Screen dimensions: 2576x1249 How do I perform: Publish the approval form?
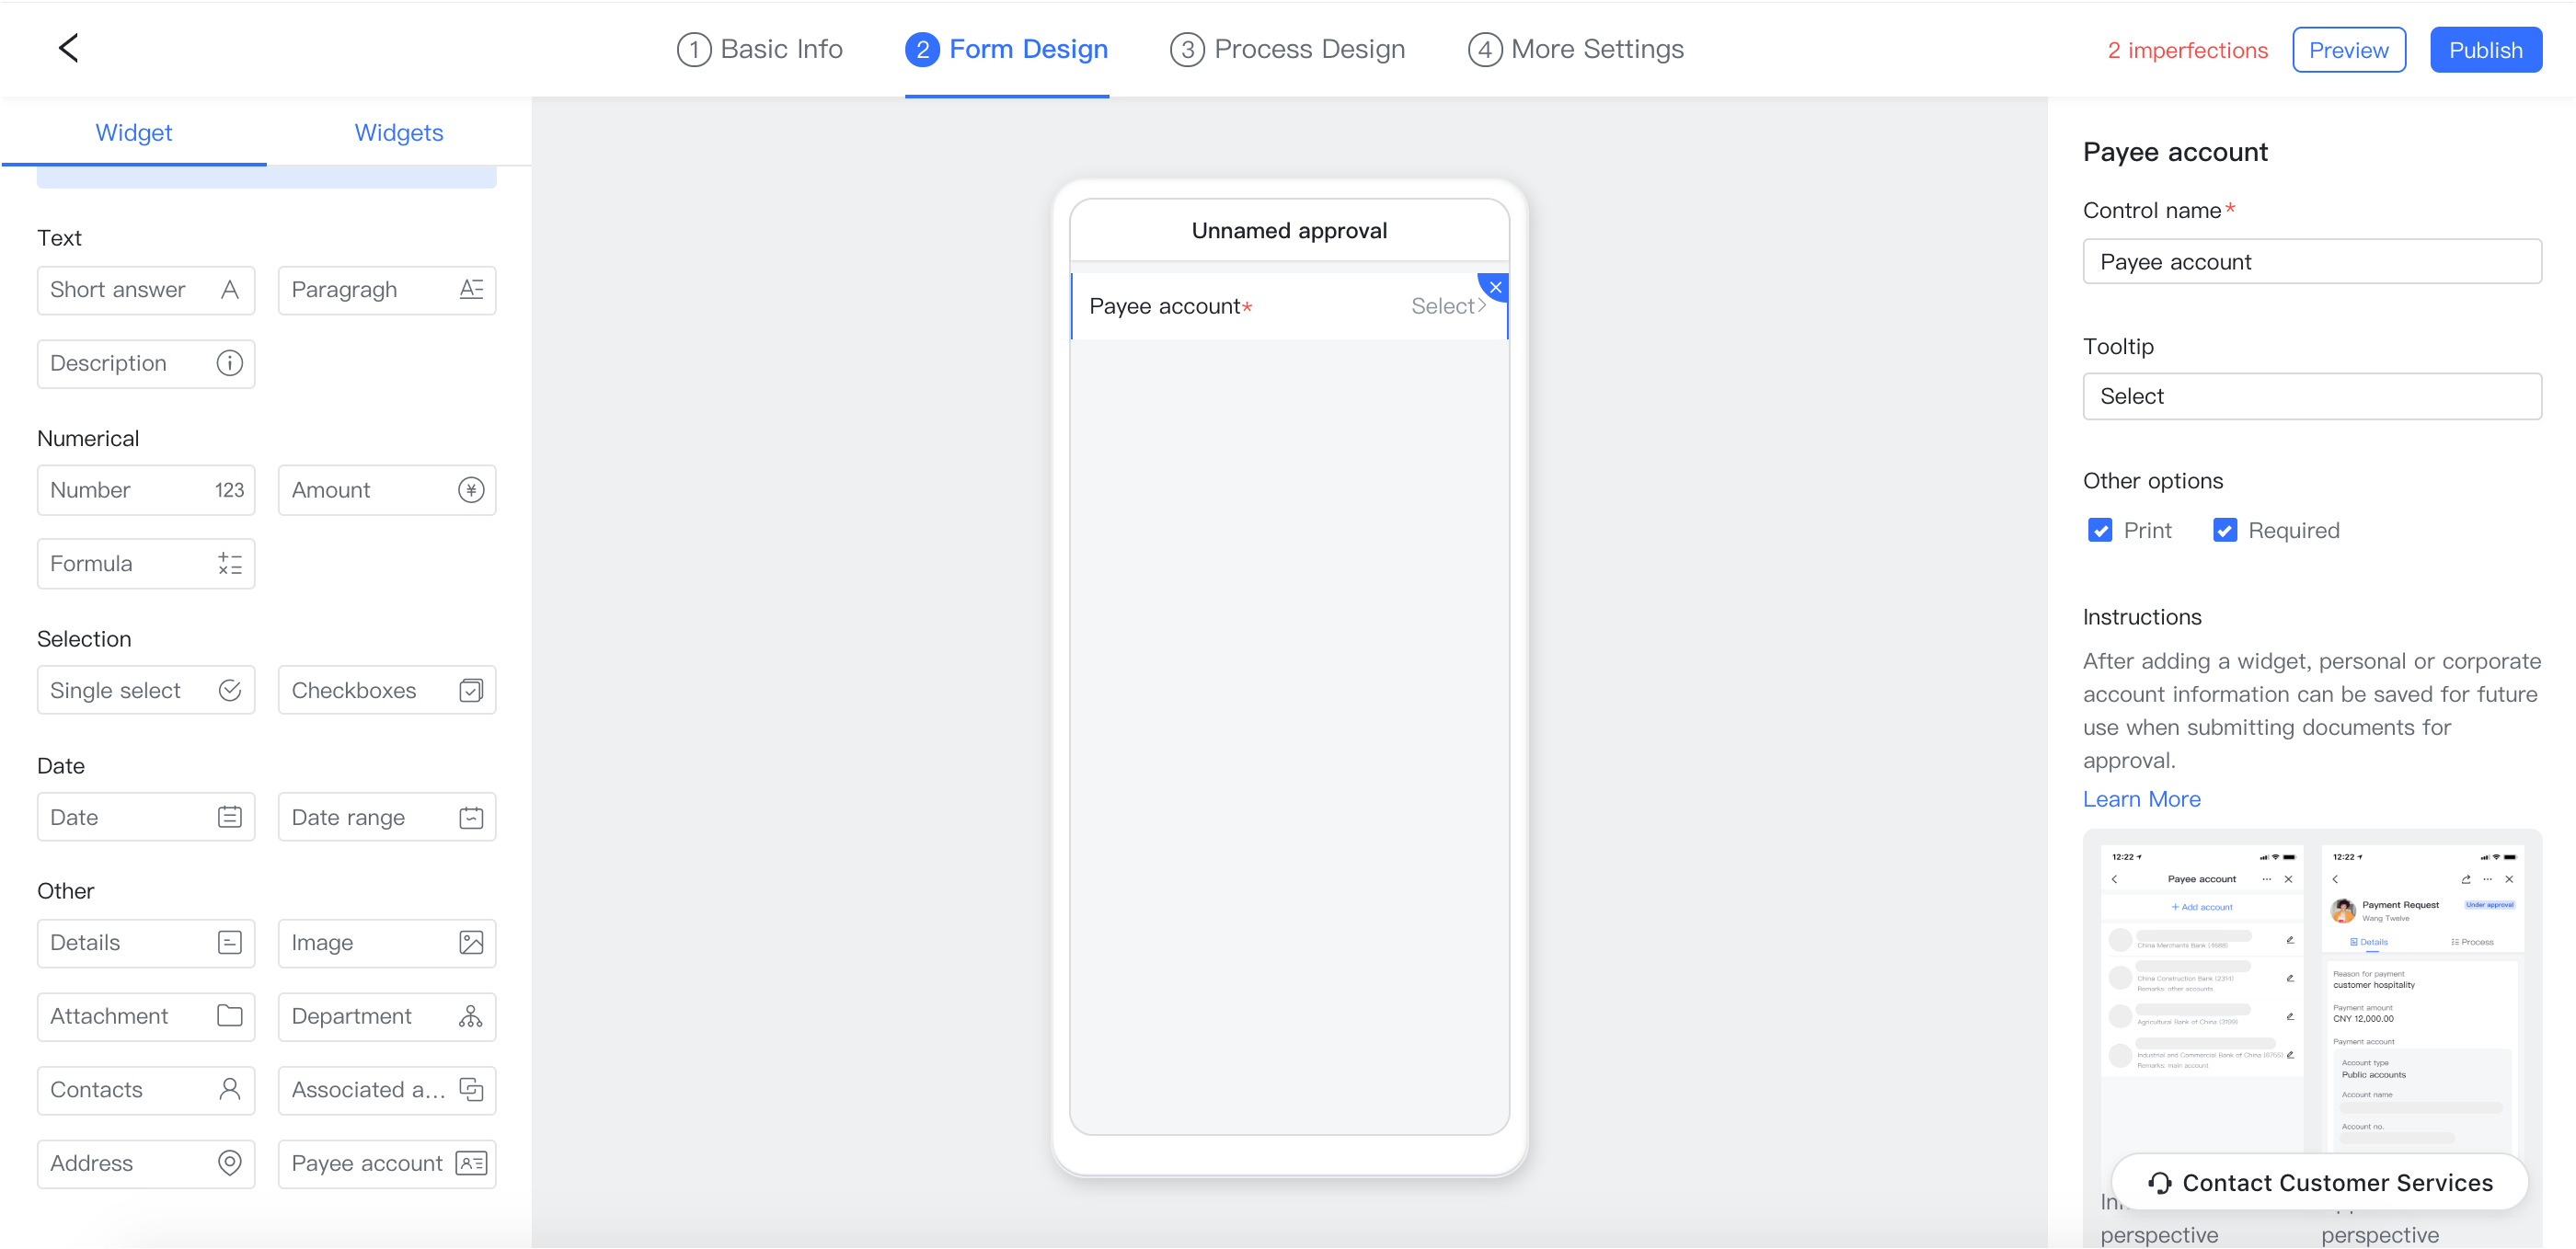(x=2486, y=49)
